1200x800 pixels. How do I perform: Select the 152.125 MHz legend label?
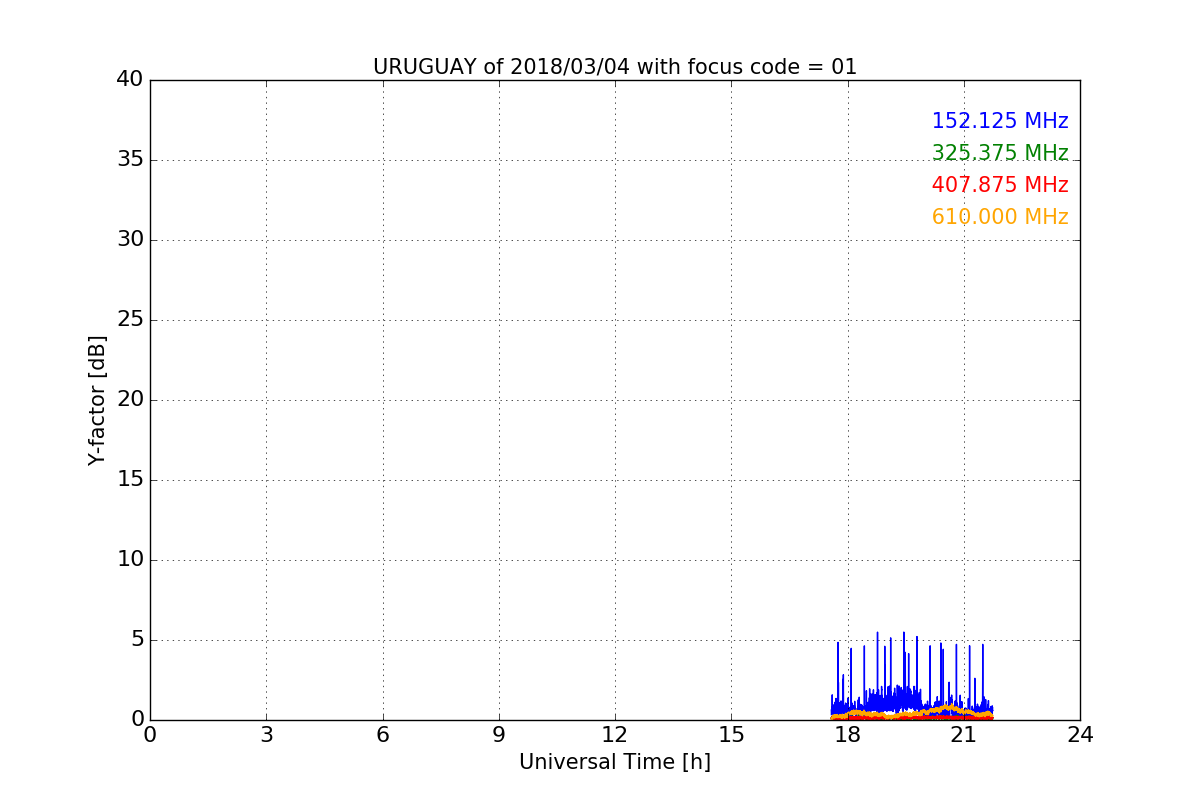click(1000, 121)
